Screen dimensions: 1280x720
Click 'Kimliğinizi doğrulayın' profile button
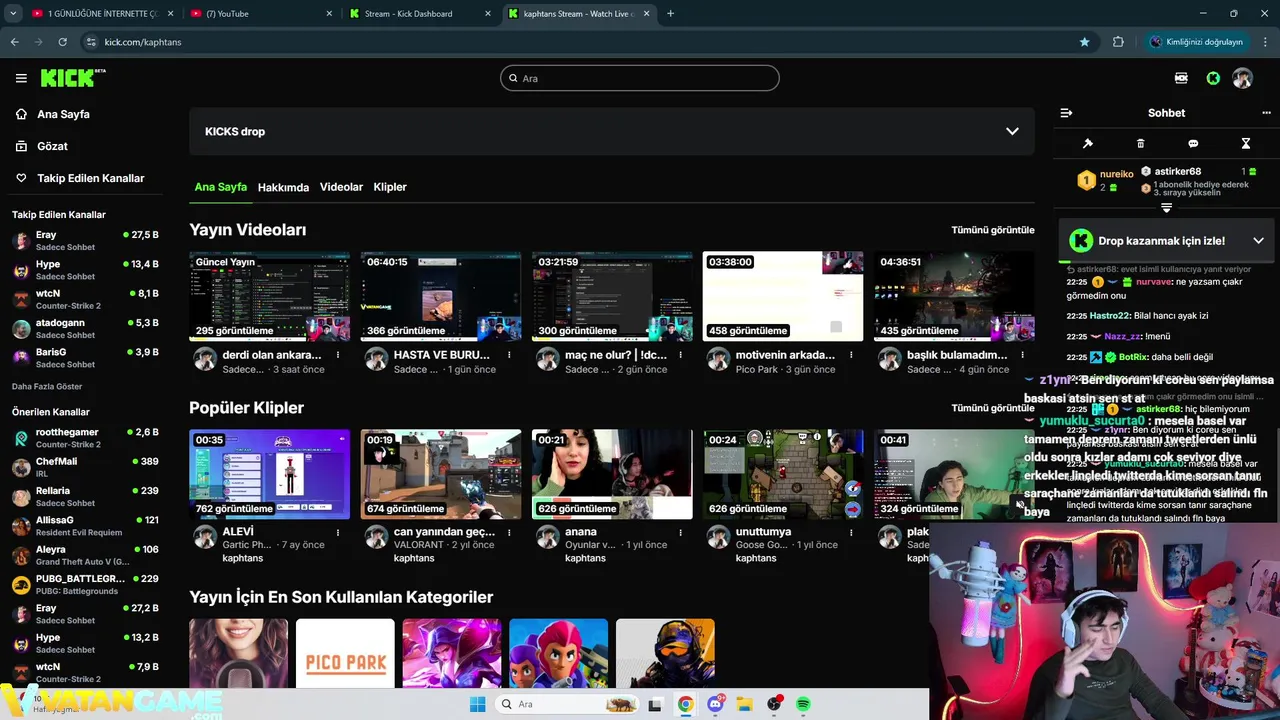coord(1196,42)
